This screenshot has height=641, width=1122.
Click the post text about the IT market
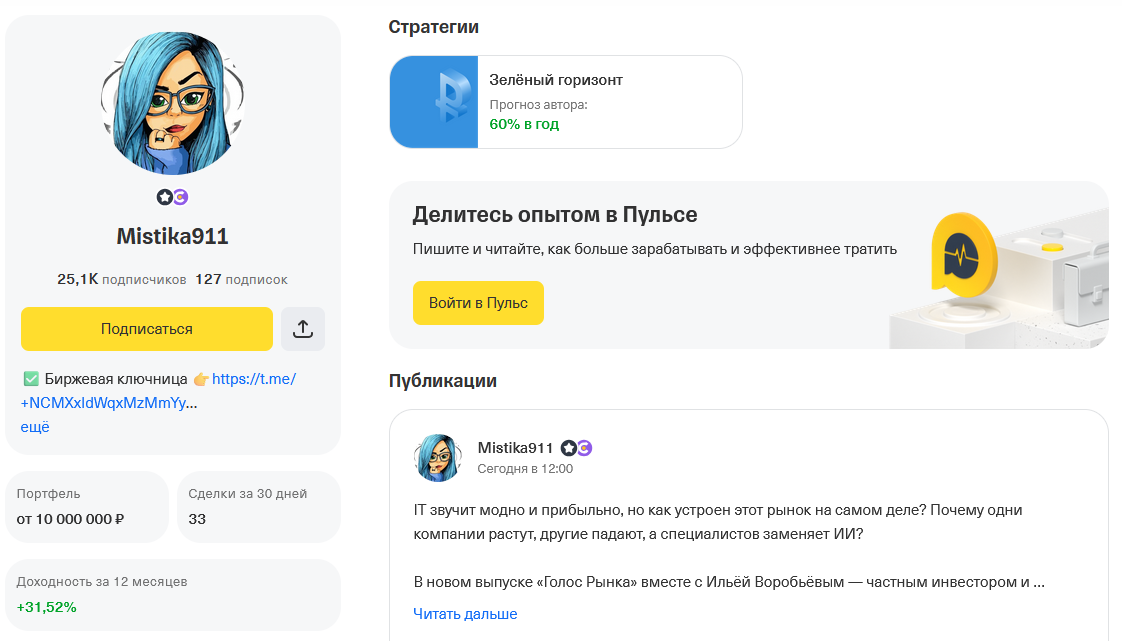729,546
